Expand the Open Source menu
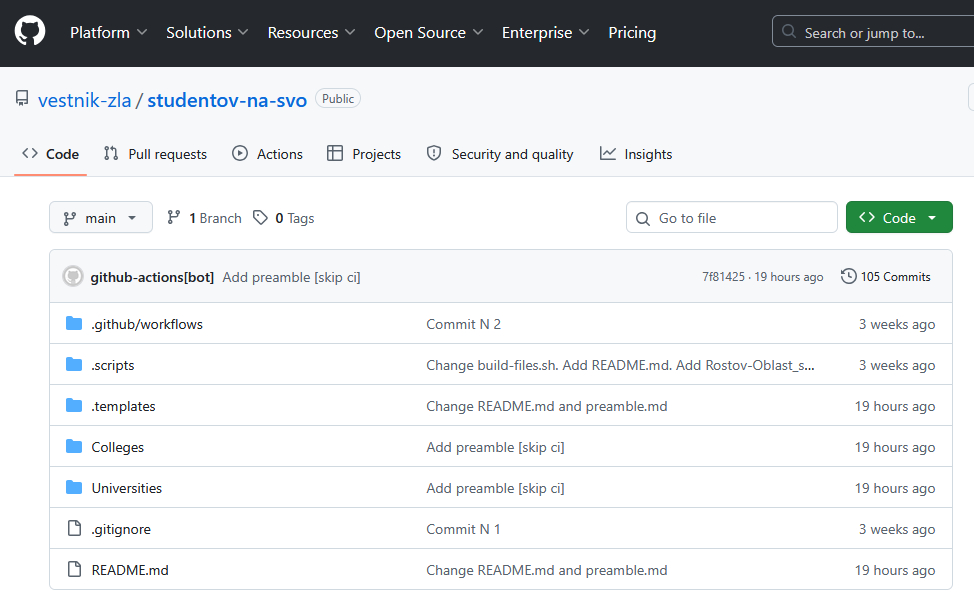The width and height of the screenshot is (974, 594). (429, 32)
